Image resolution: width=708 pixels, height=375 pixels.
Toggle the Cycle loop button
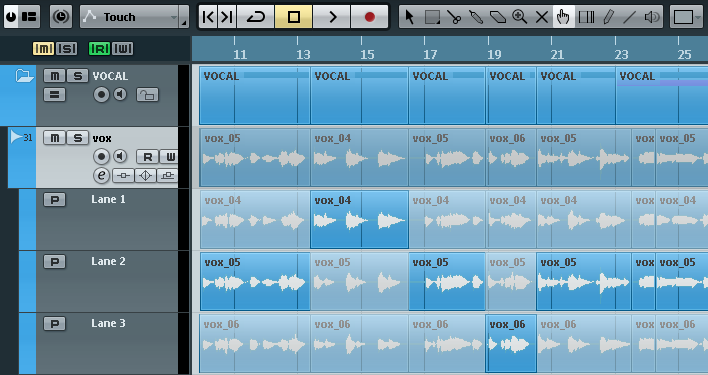click(256, 17)
